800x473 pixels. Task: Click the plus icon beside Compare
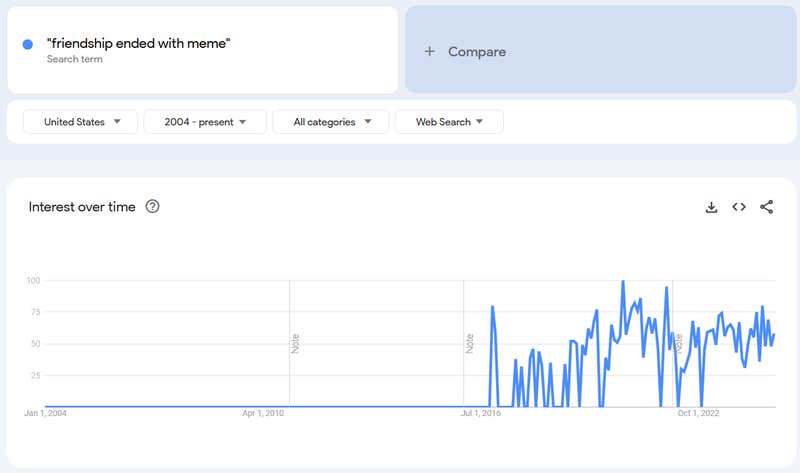point(430,51)
